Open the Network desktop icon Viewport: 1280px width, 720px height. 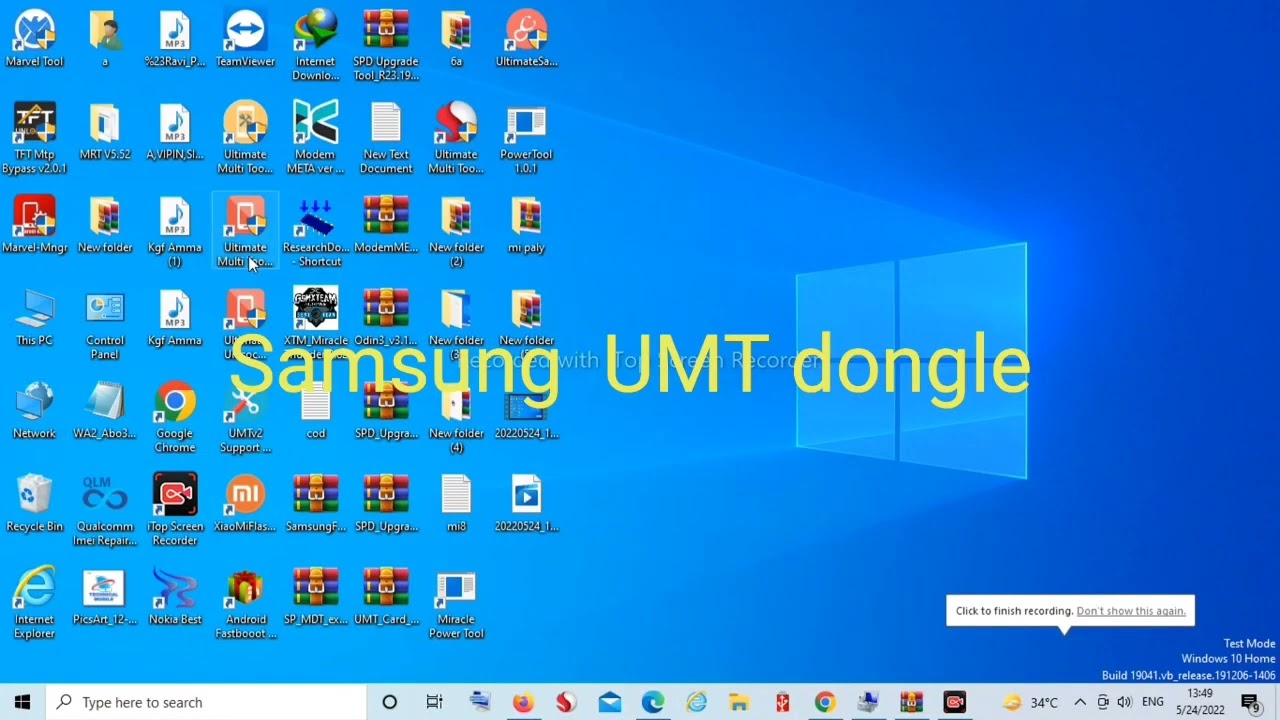(x=35, y=412)
